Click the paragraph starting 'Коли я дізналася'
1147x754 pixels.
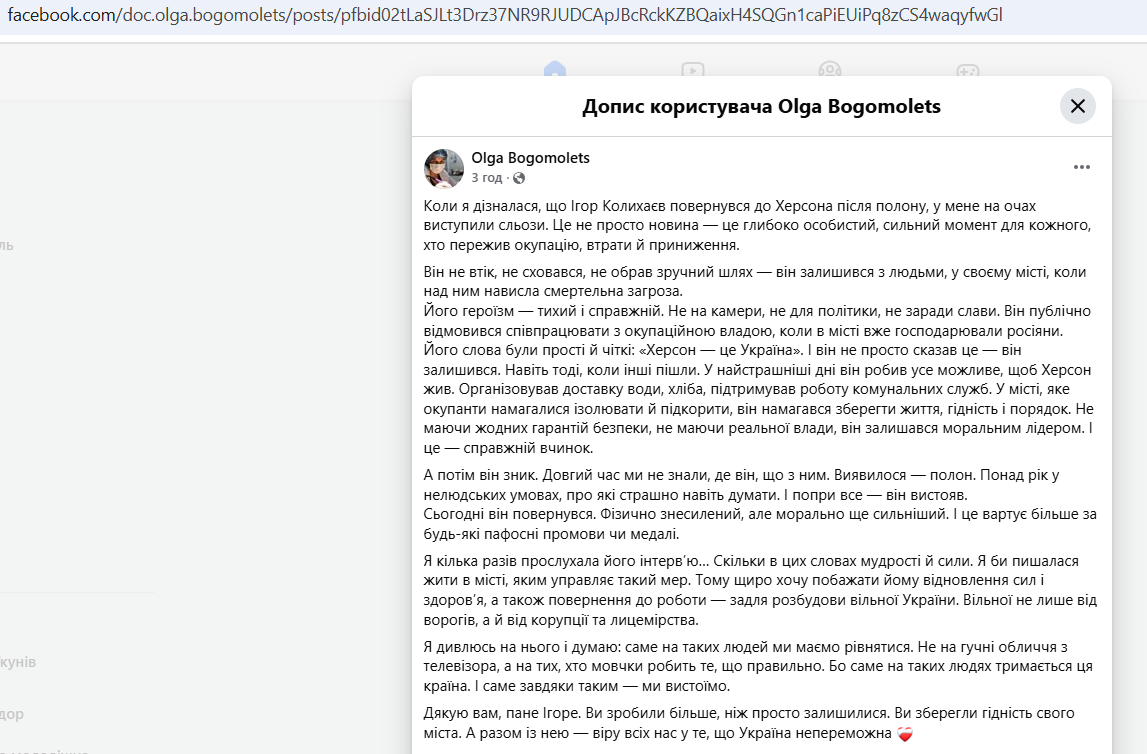point(758,225)
